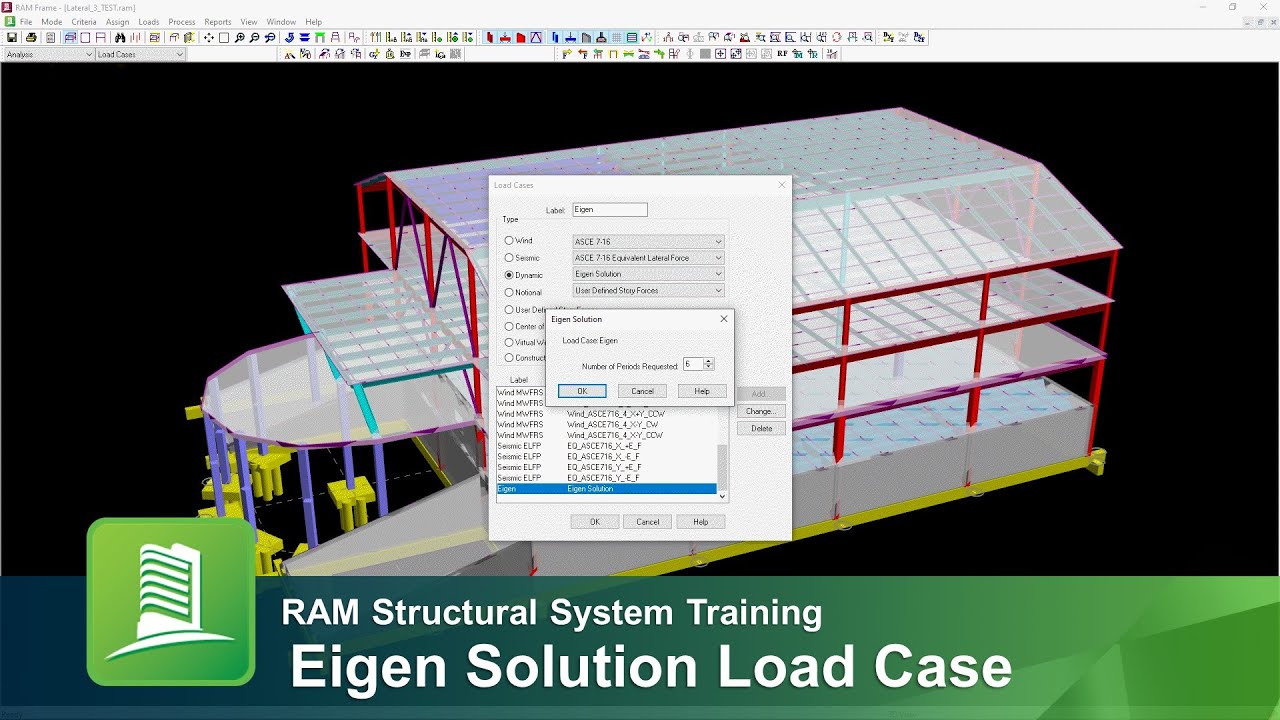1280x720 pixels.
Task: Click the Change... button in Load Cases
Action: pos(761,411)
